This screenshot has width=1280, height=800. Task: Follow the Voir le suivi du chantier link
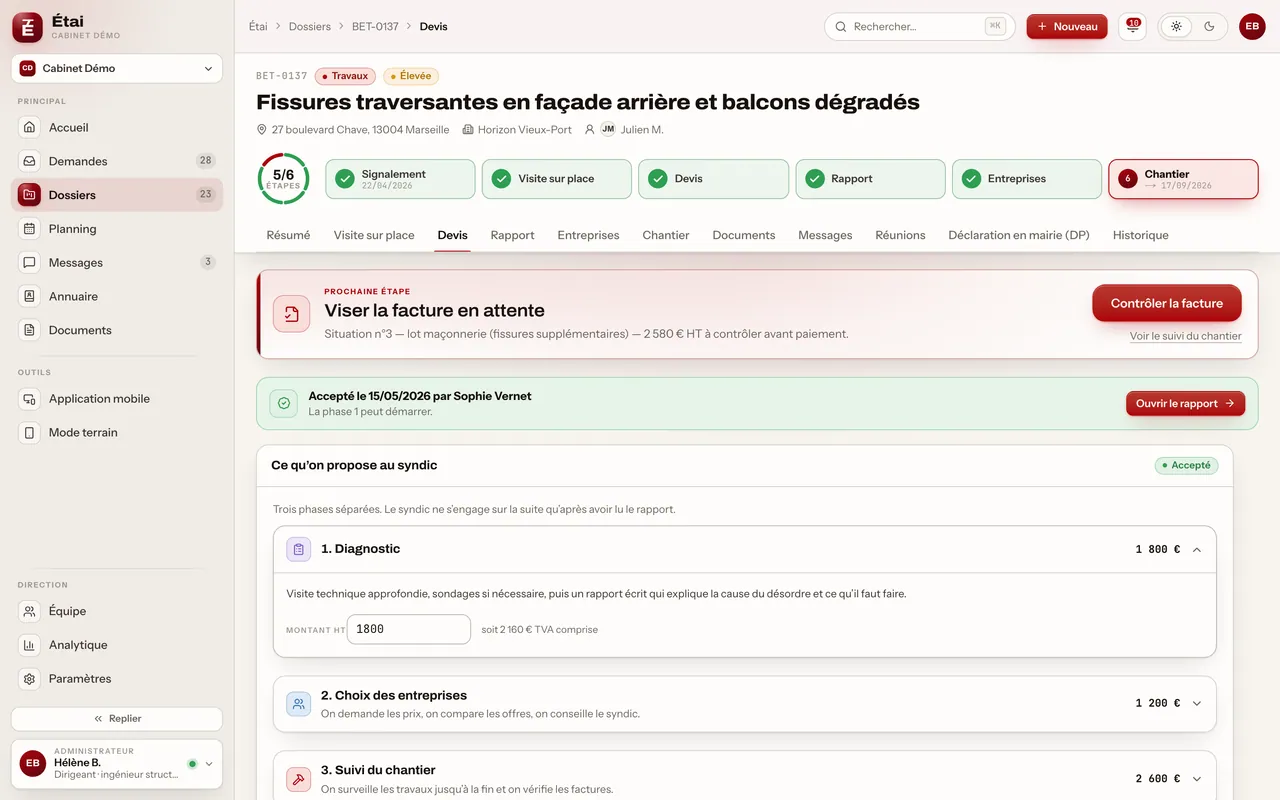click(x=1186, y=337)
